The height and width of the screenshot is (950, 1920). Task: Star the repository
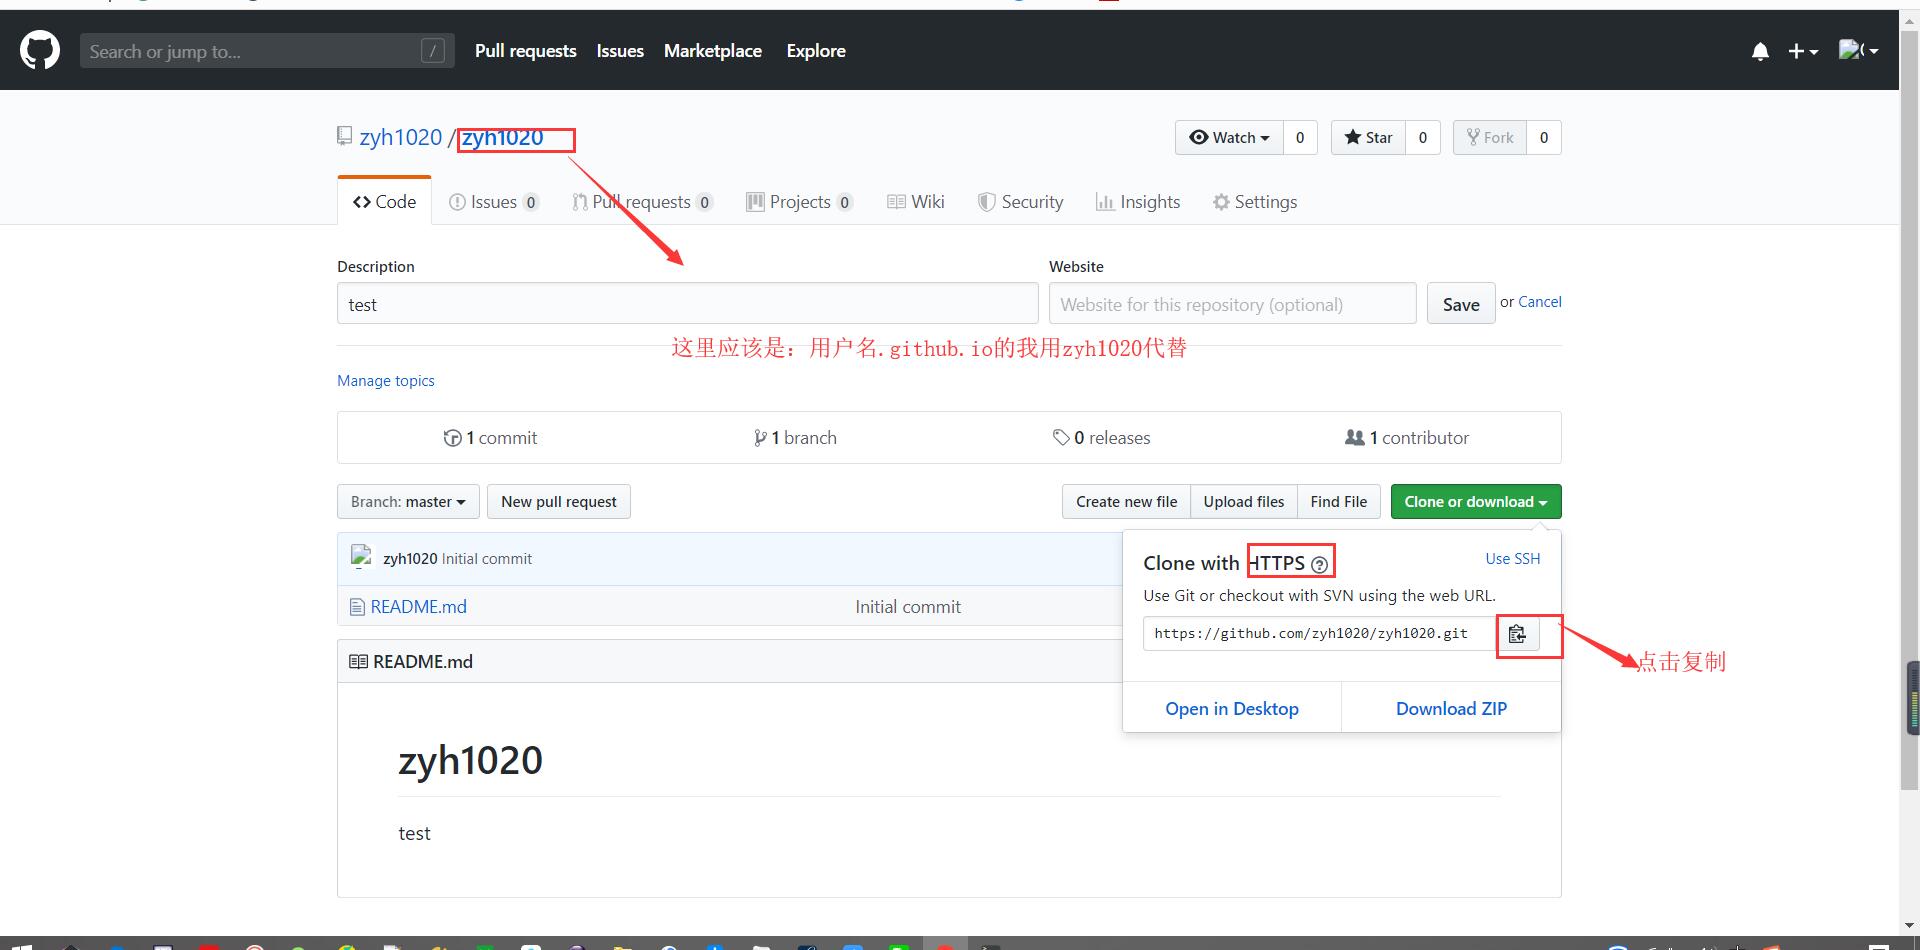pyautogui.click(x=1368, y=138)
